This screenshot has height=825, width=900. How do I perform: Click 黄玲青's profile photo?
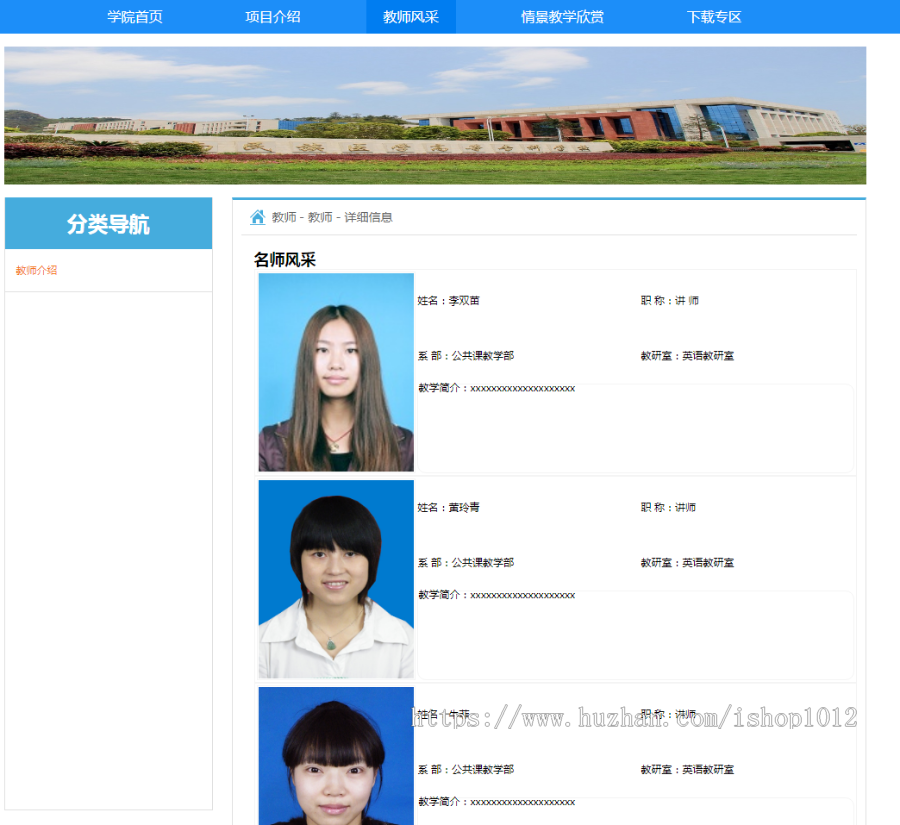(x=335, y=578)
